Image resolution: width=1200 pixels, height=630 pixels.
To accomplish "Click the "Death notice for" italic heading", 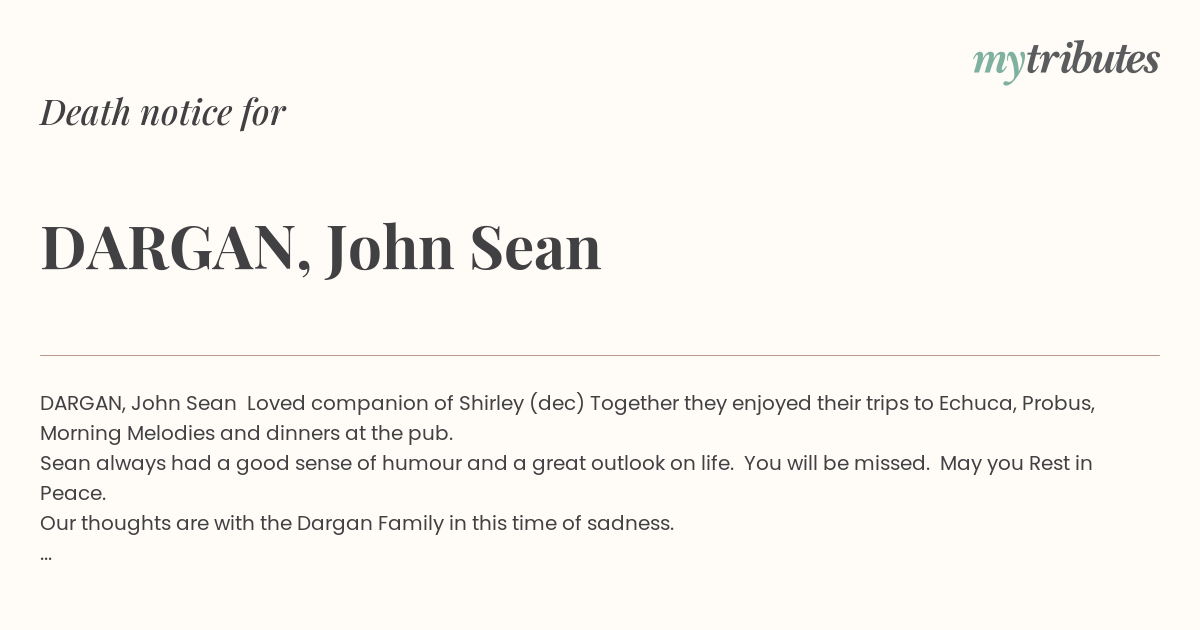I will 163,112.
